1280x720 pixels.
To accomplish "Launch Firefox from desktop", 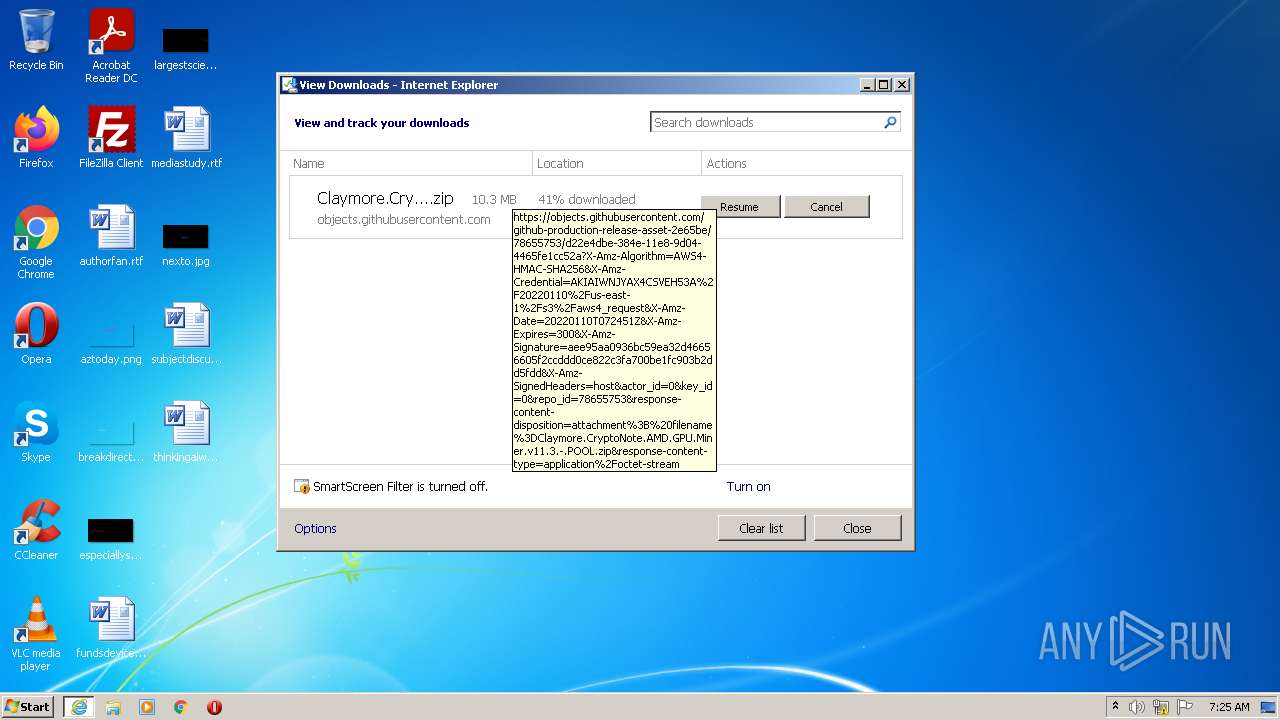I will 36,138.
